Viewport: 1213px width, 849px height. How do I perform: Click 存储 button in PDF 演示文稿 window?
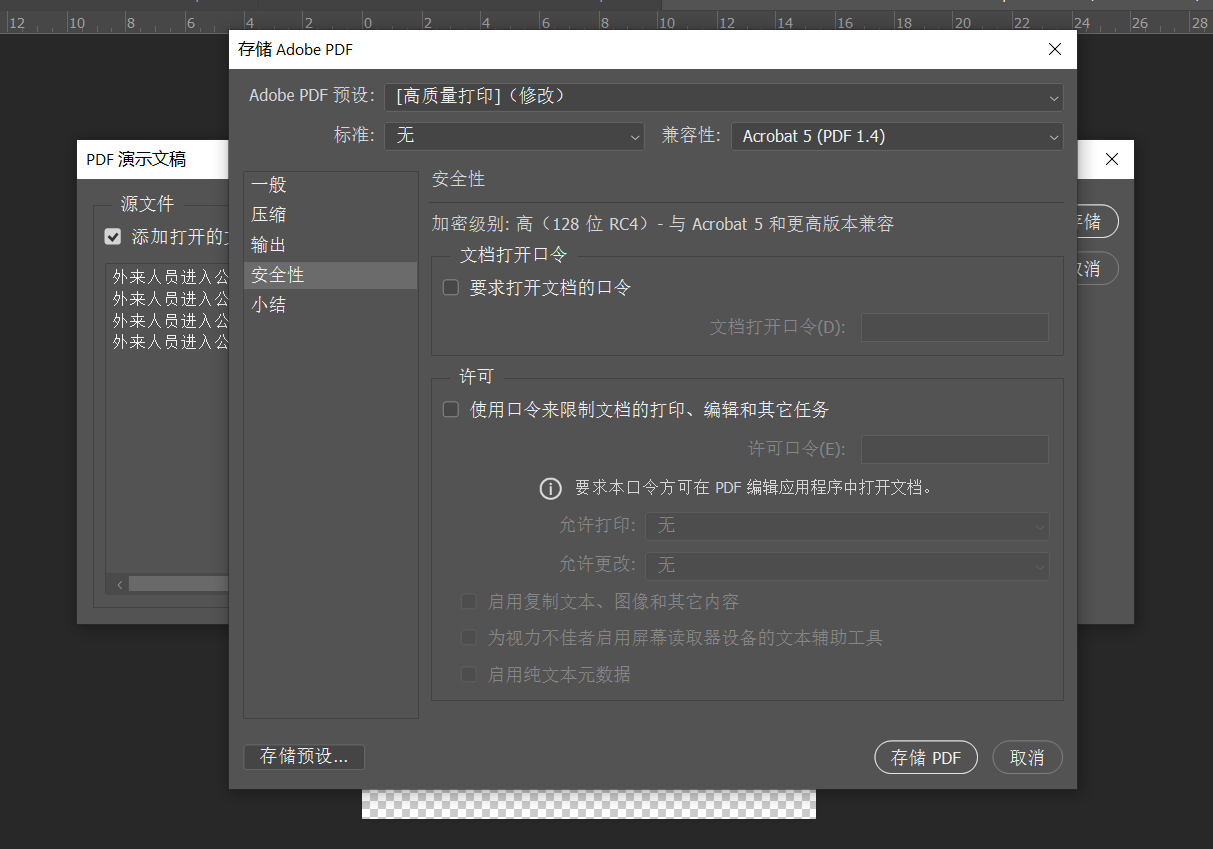click(1097, 221)
